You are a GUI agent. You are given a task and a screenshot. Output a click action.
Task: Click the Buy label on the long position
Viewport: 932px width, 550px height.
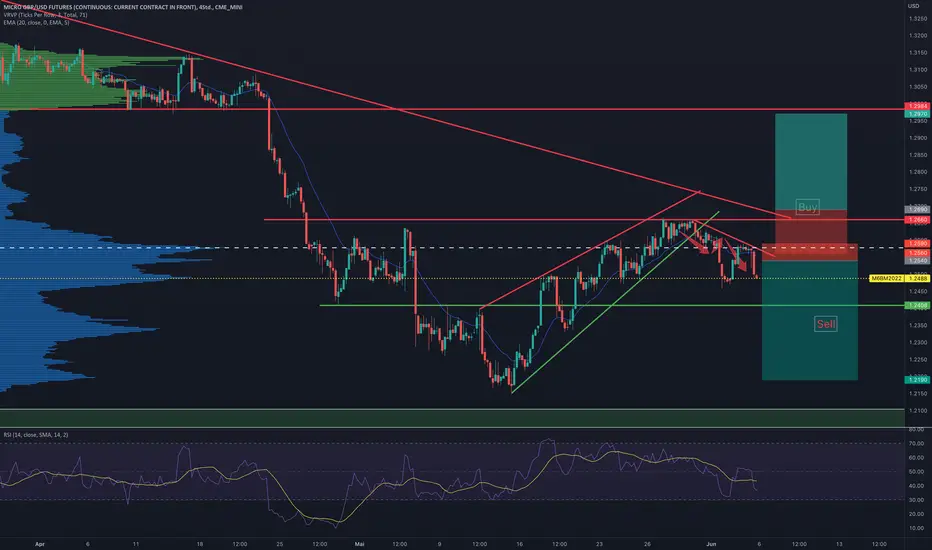pos(807,207)
